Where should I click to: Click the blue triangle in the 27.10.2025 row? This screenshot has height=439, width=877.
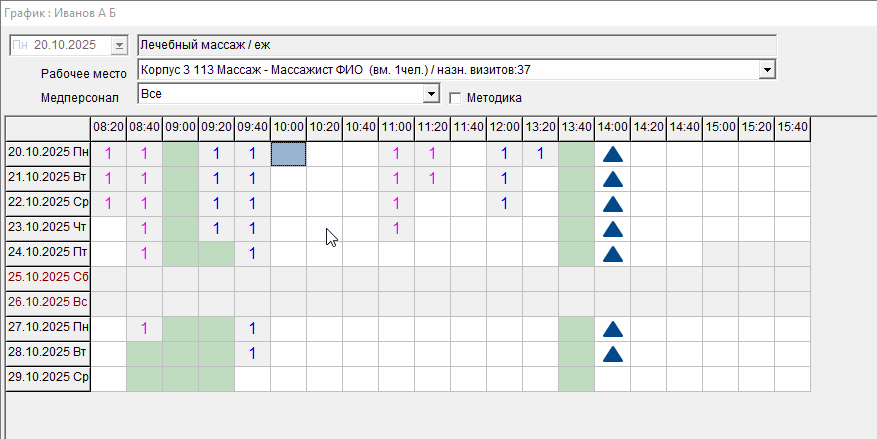(x=612, y=329)
